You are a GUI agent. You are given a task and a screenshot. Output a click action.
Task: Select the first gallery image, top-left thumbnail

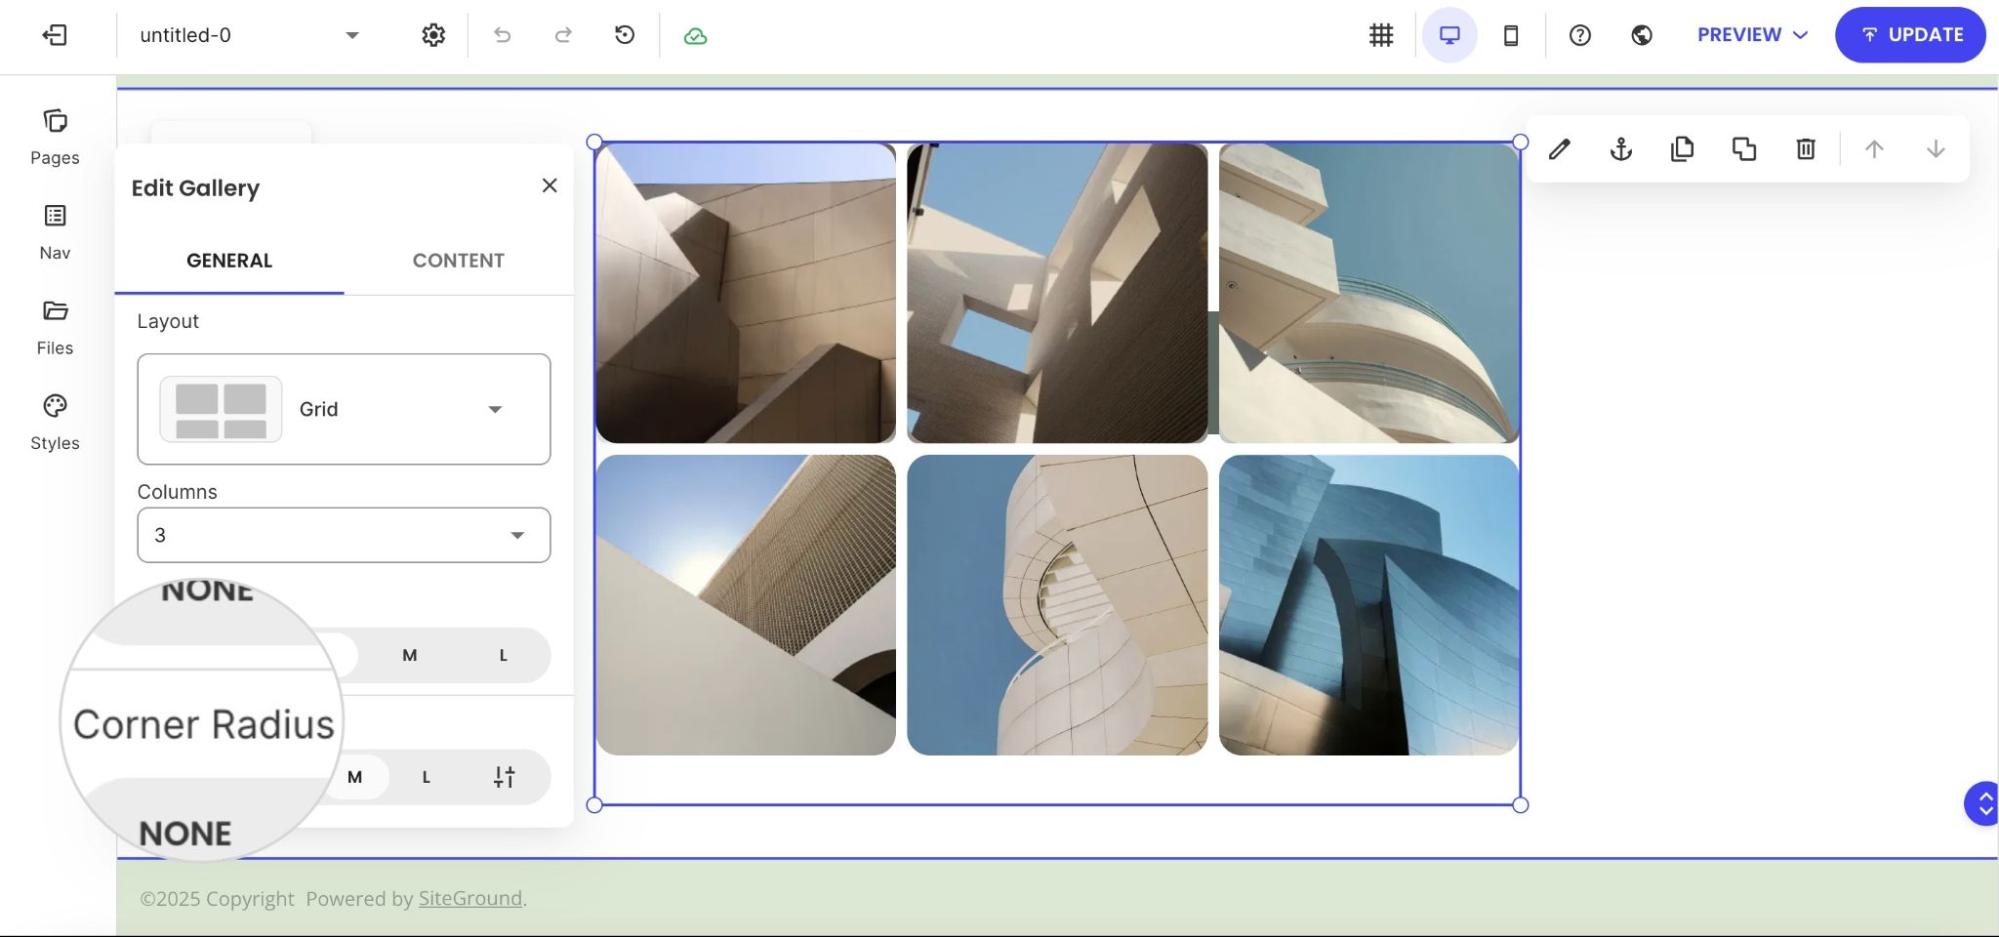746,293
